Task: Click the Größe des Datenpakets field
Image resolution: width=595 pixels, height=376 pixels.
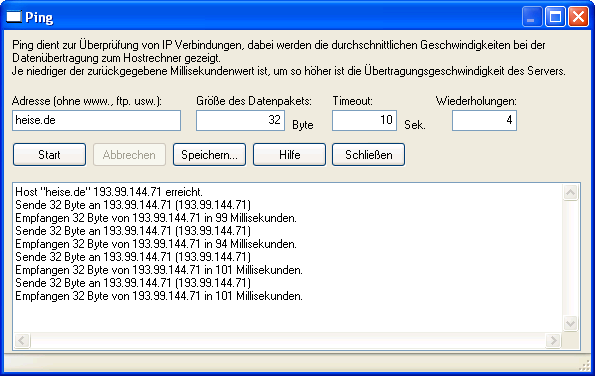Action: 241,121
